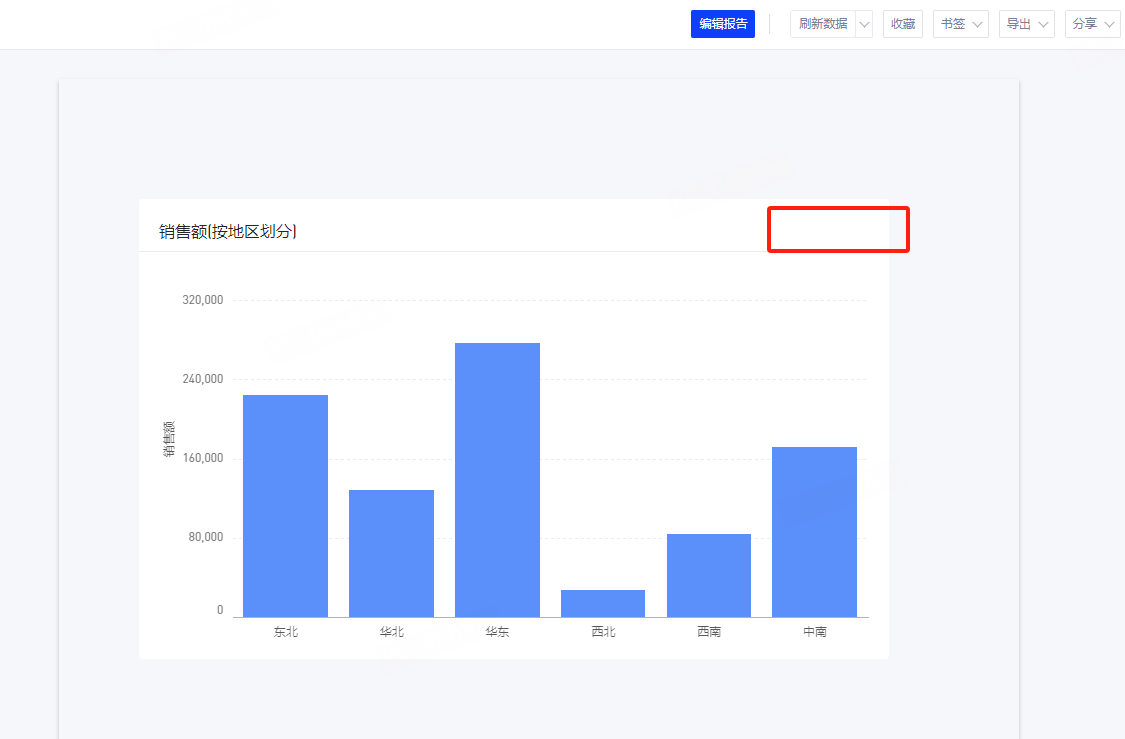This screenshot has width=1125, height=739.
Task: Select the 东北 bar in the chart
Action: tap(285, 505)
